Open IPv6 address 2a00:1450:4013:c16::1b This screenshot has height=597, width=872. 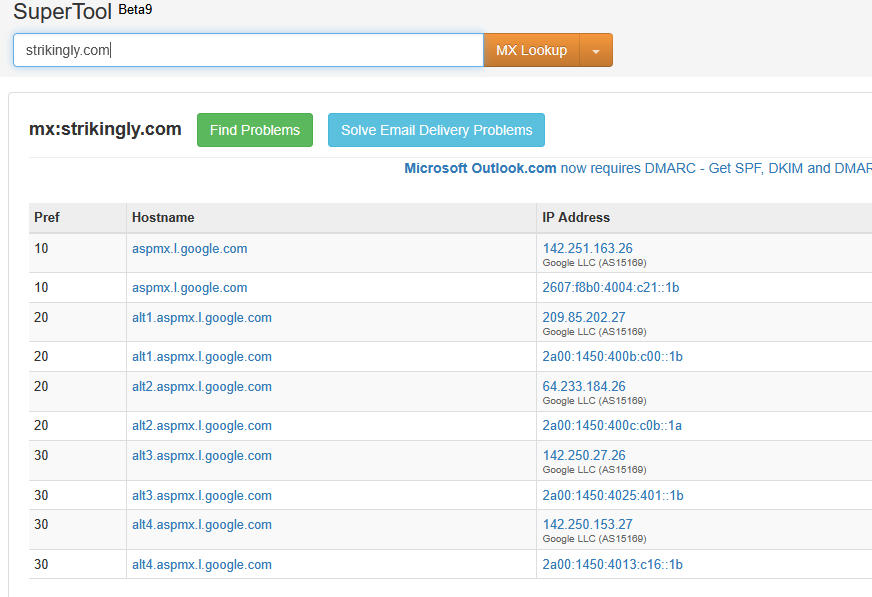612,564
